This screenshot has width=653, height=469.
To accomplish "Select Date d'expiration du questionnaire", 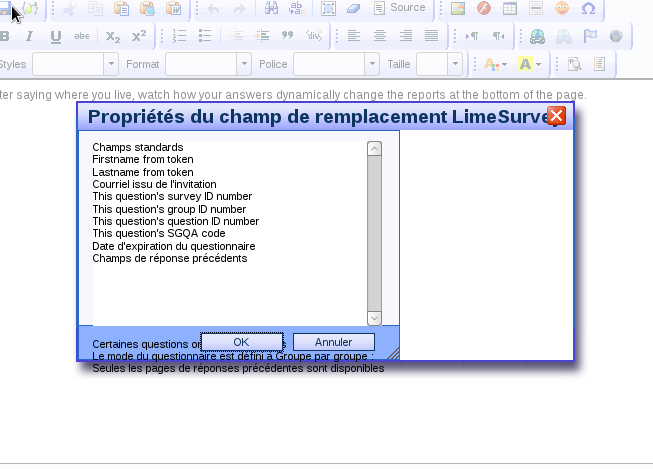I will (x=174, y=246).
